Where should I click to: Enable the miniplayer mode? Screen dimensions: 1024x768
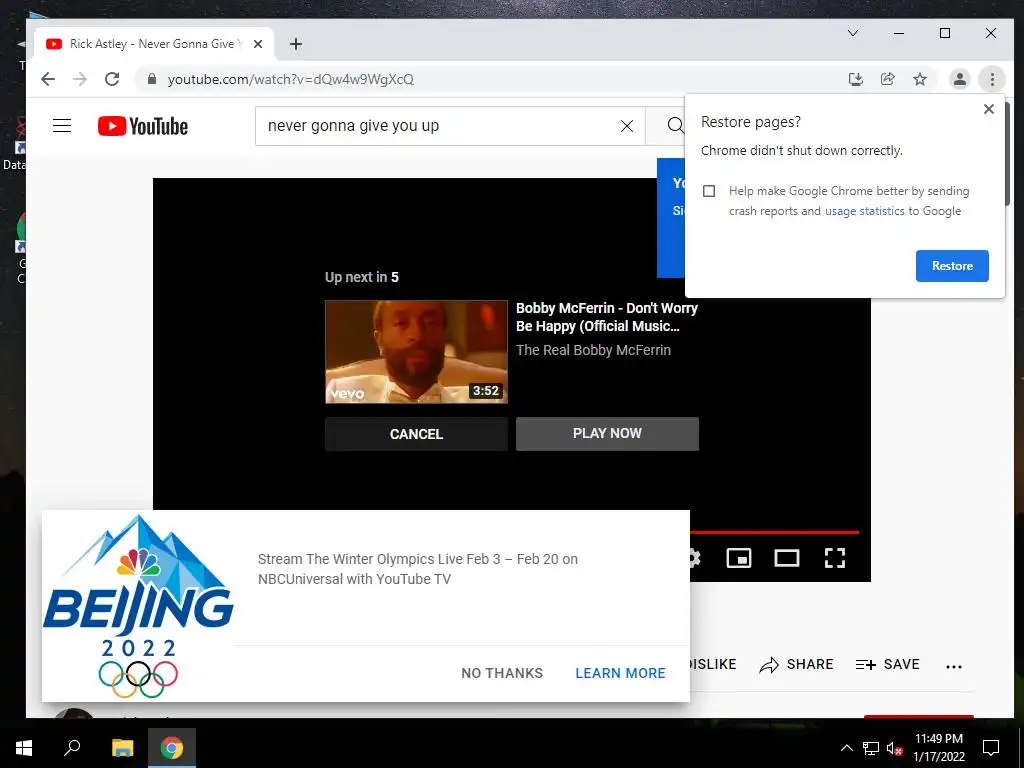[x=739, y=558]
